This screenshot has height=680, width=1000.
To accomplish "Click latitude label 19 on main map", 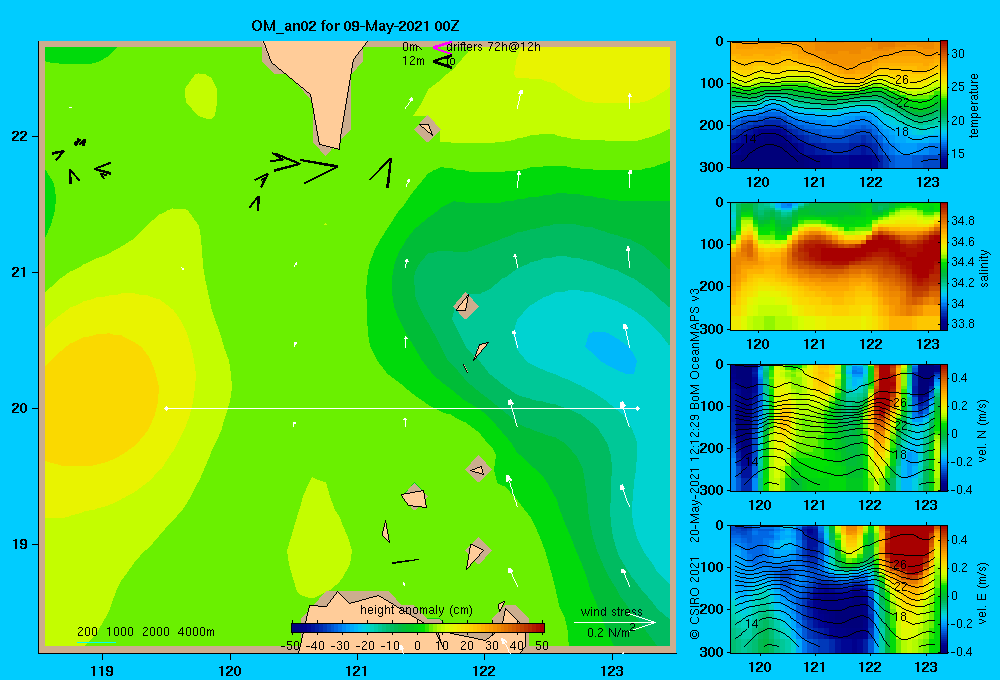I will tap(20, 544).
